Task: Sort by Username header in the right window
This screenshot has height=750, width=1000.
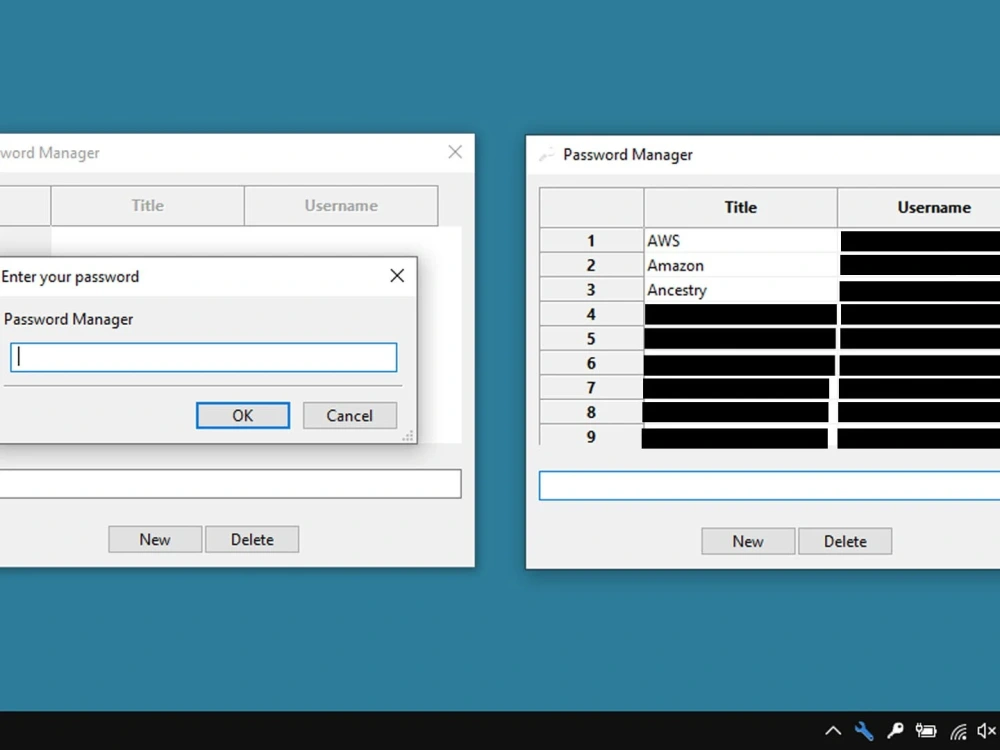Action: 919,207
